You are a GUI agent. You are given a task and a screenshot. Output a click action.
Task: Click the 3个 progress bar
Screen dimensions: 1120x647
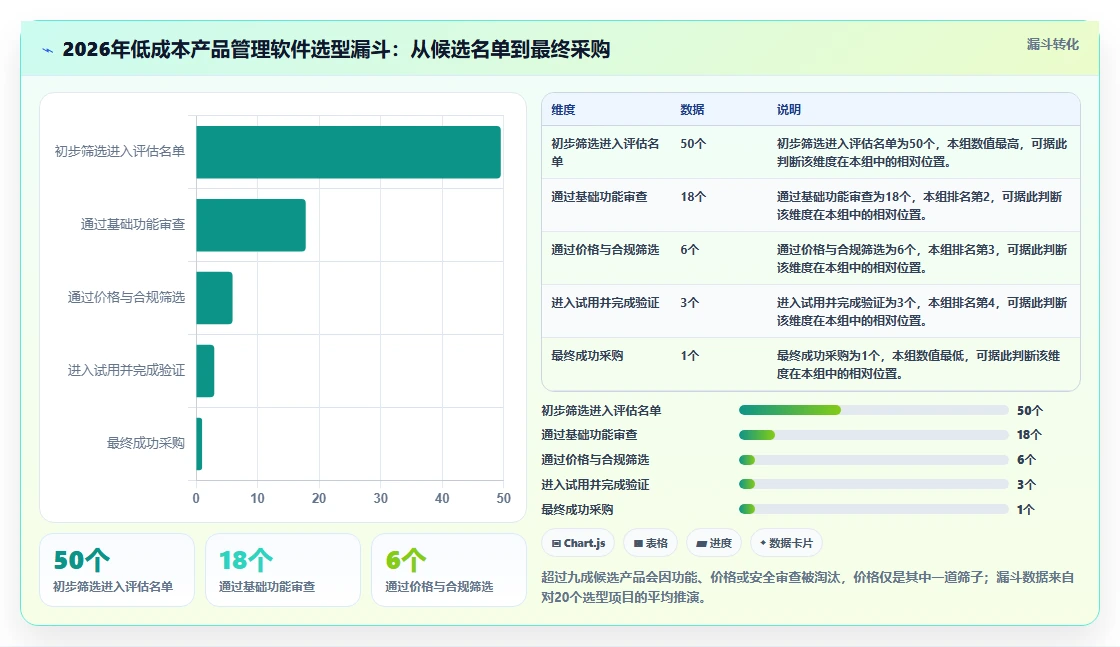click(x=874, y=484)
